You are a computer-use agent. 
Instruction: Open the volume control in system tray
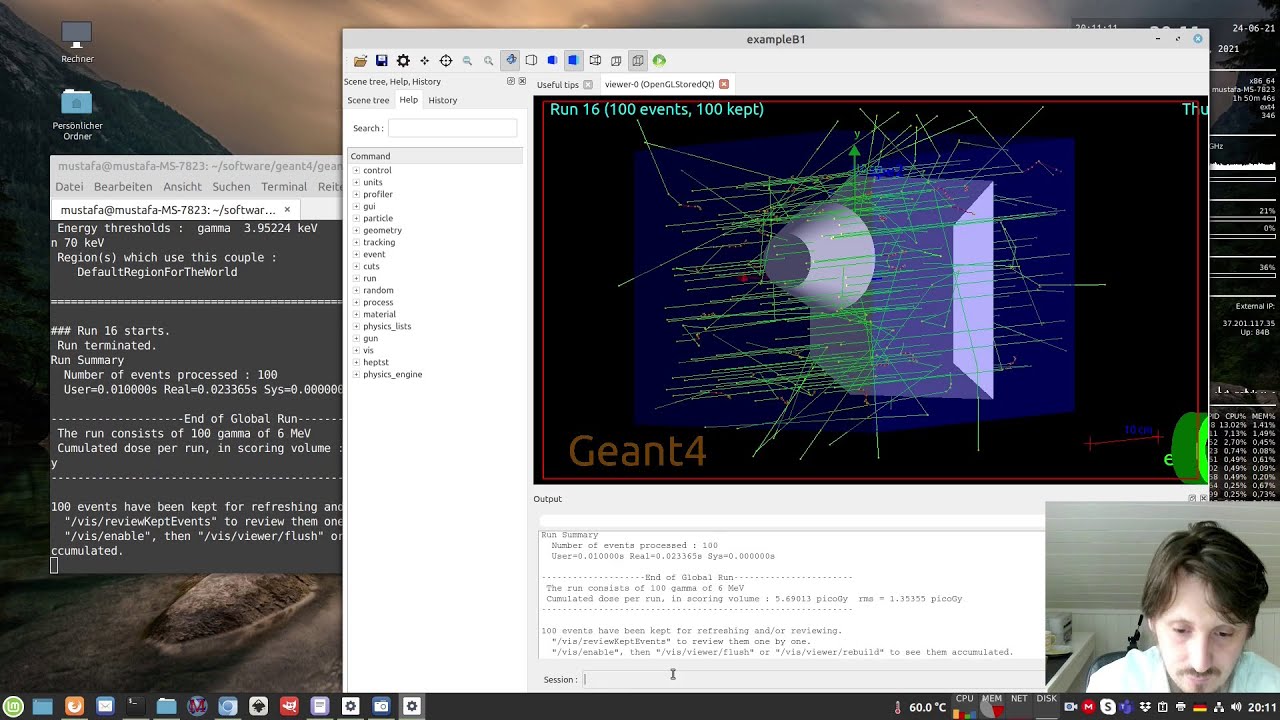point(1235,707)
